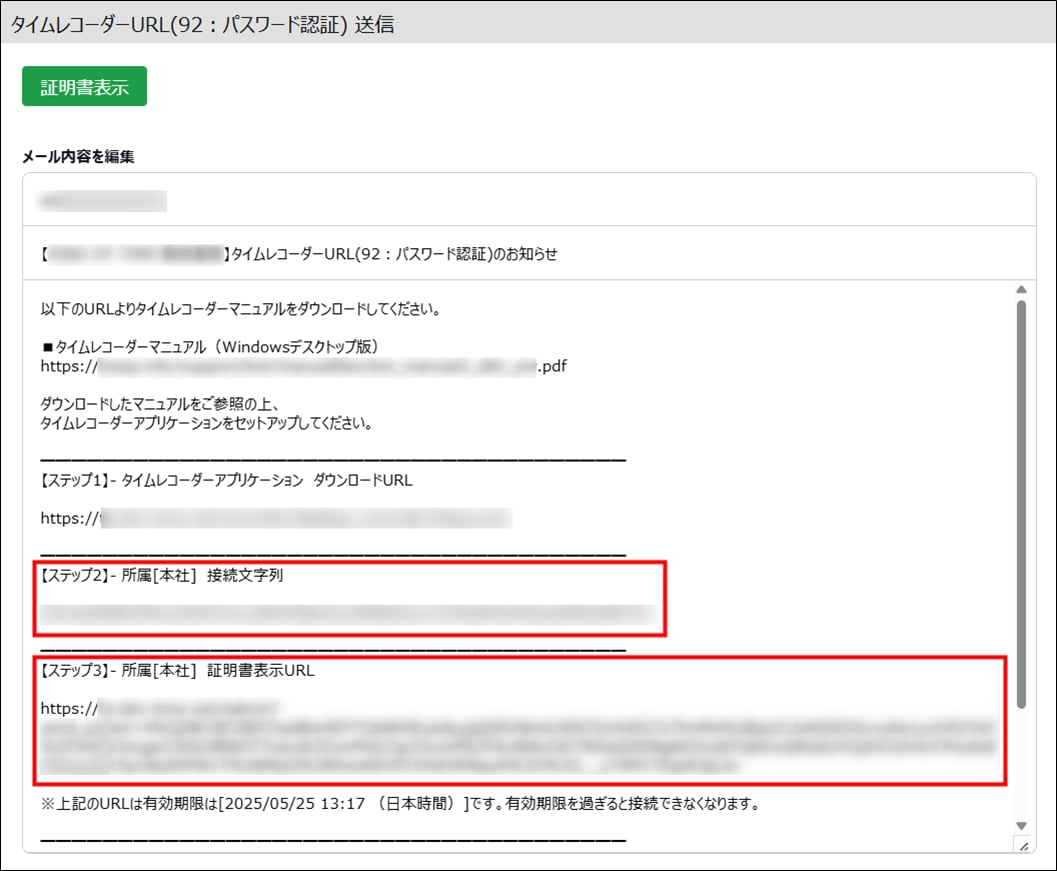This screenshot has height=871, width=1057.
Task: Click the green 証明書表示 button
Action: [84, 87]
